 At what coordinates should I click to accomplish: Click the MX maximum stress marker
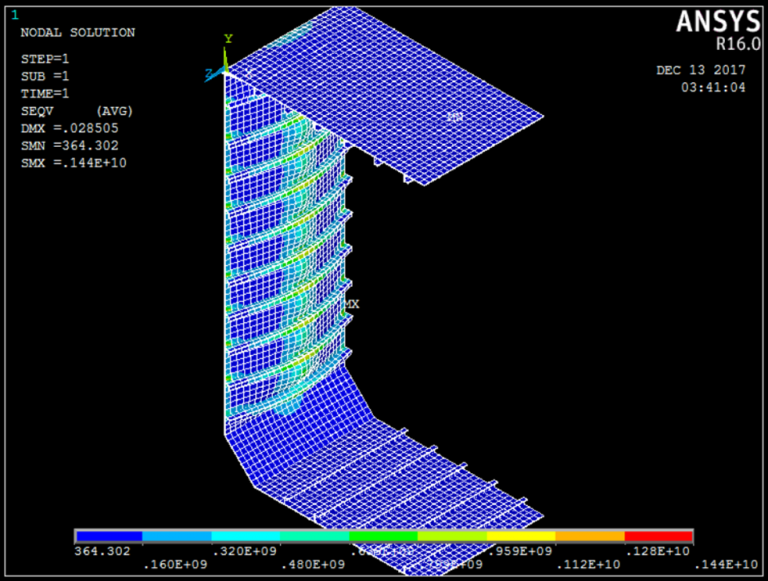352,302
